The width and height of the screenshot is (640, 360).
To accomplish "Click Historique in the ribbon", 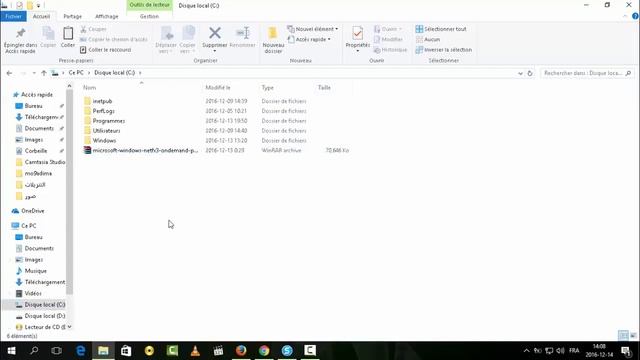I will pos(390,50).
